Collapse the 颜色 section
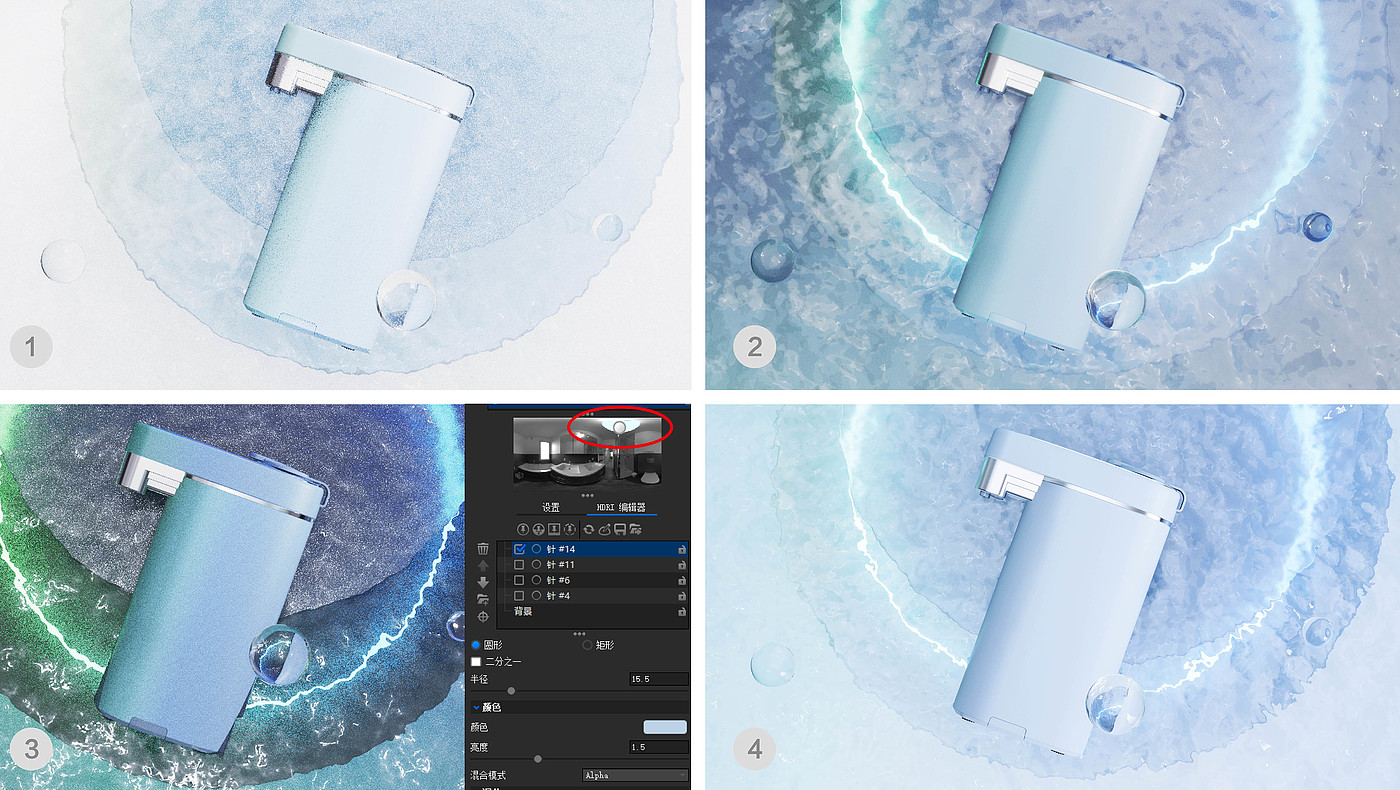This screenshot has height=790, width=1400. tap(477, 707)
